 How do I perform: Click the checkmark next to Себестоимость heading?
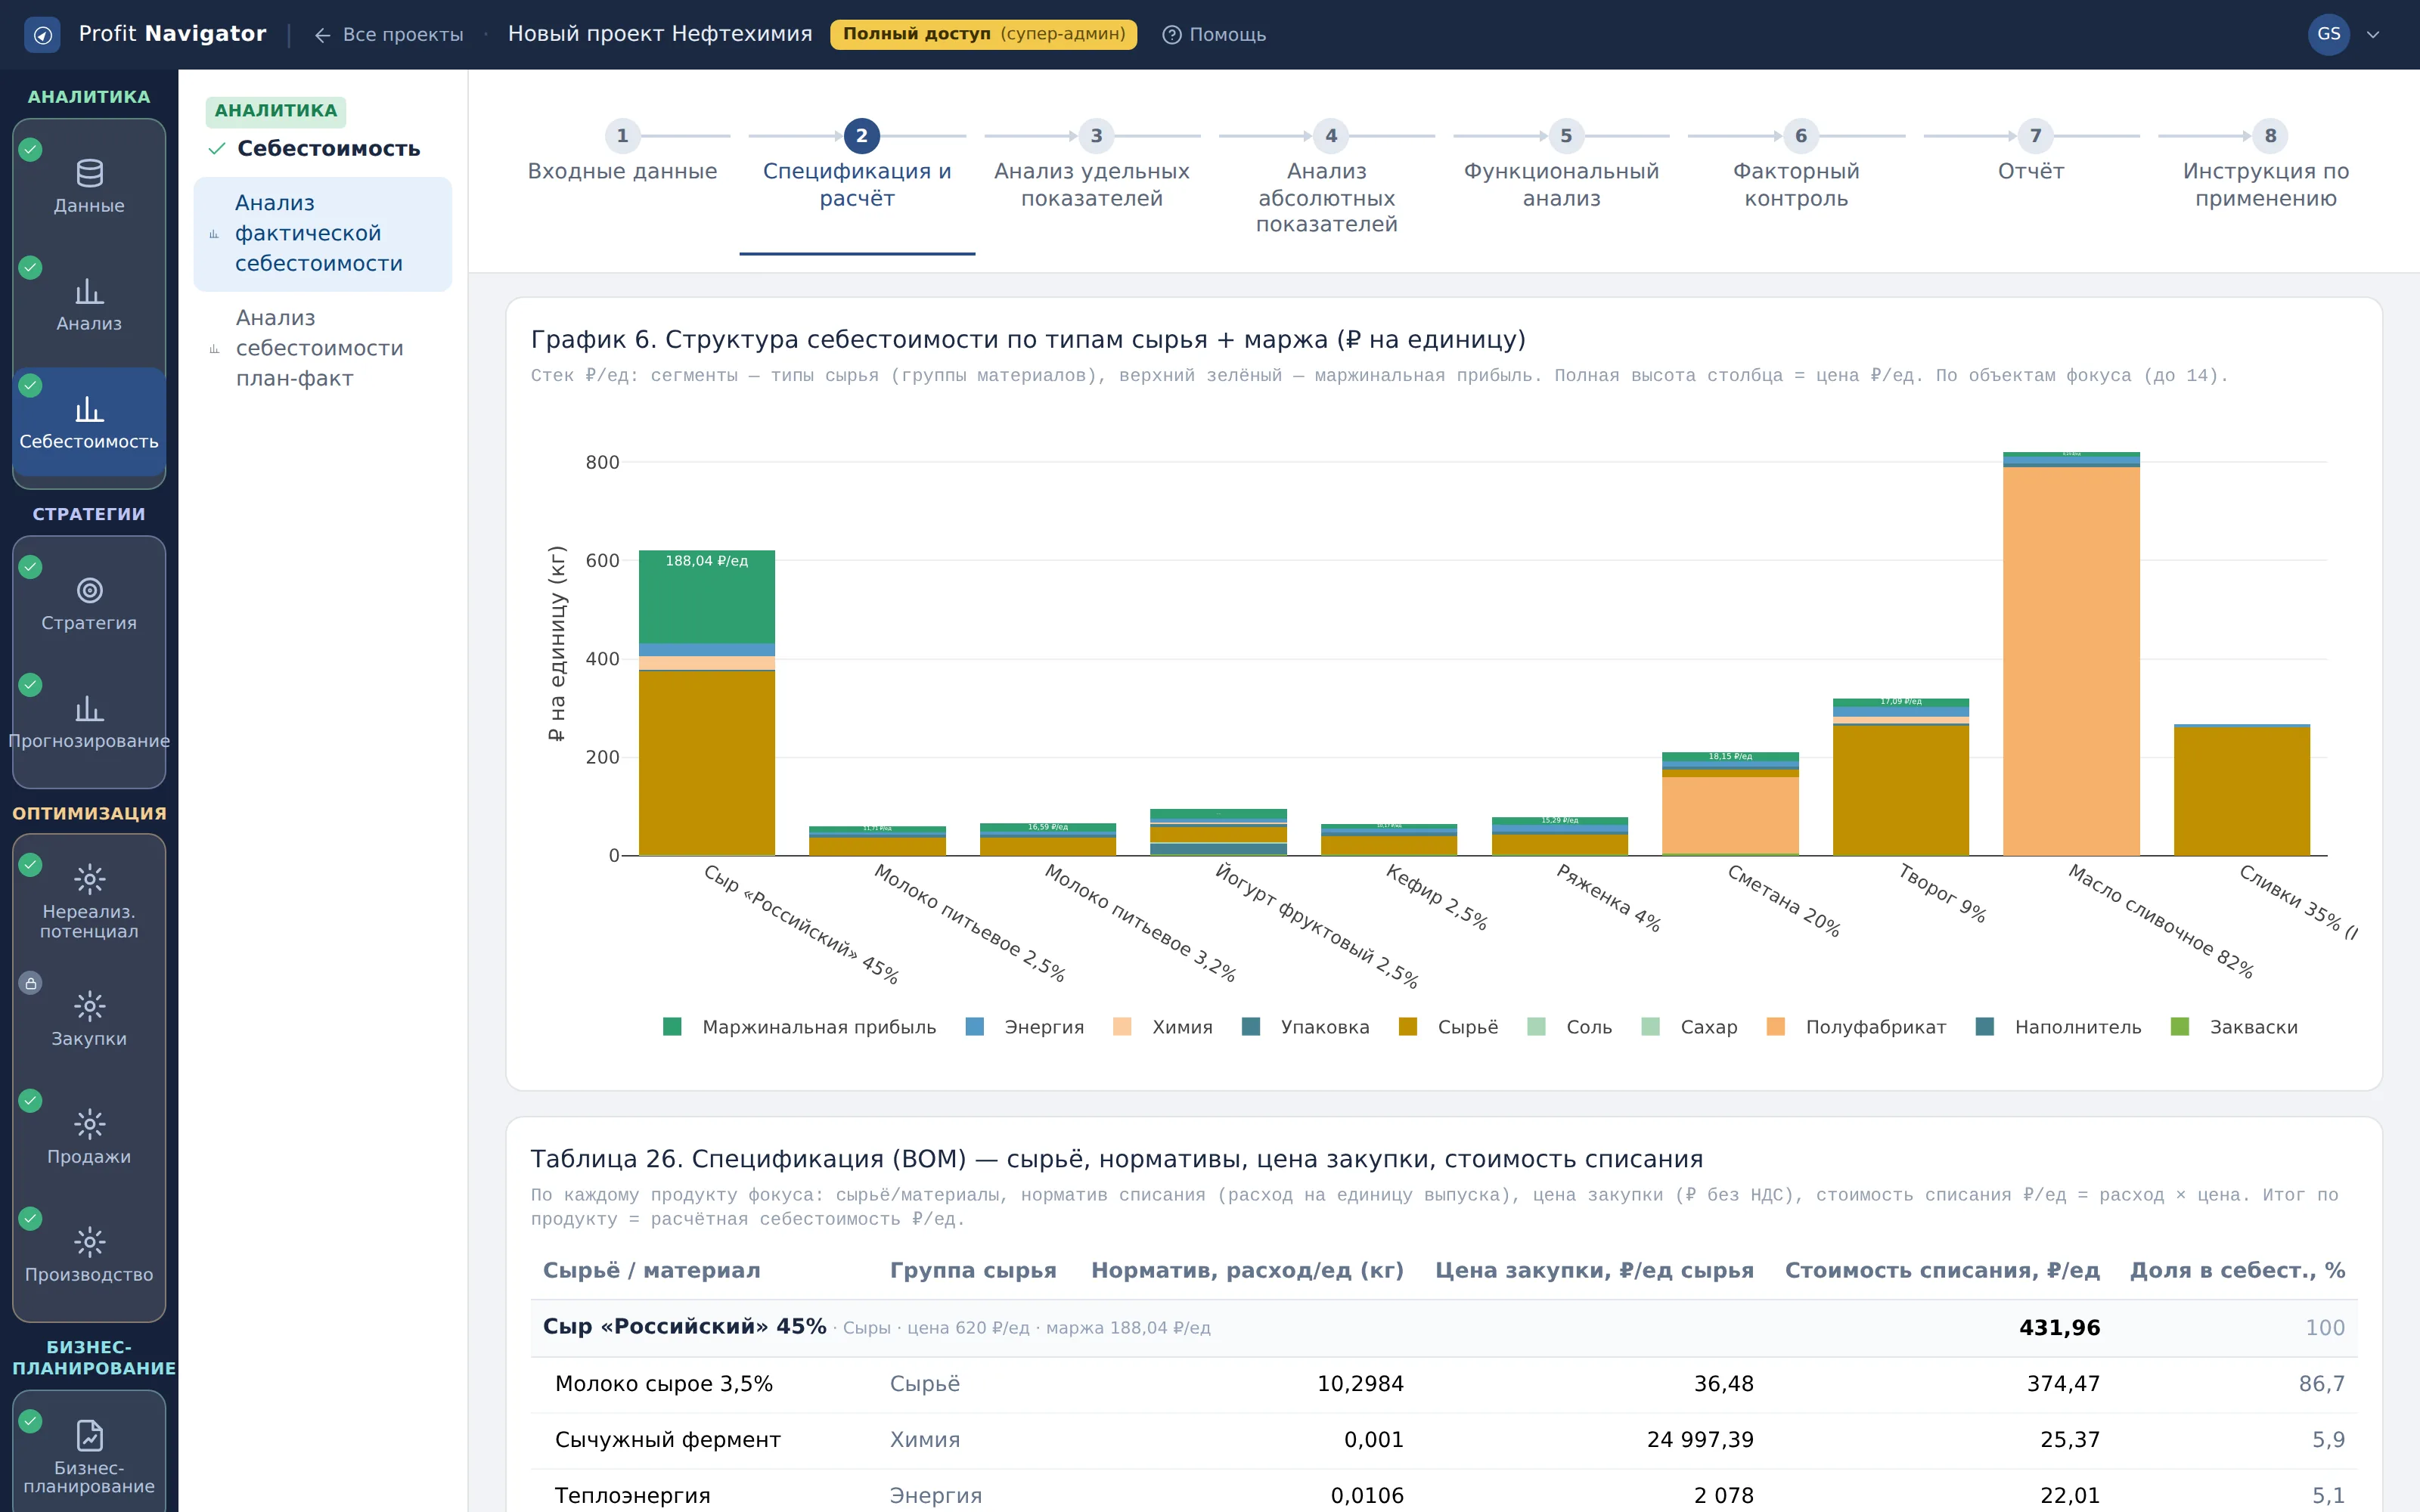216,149
